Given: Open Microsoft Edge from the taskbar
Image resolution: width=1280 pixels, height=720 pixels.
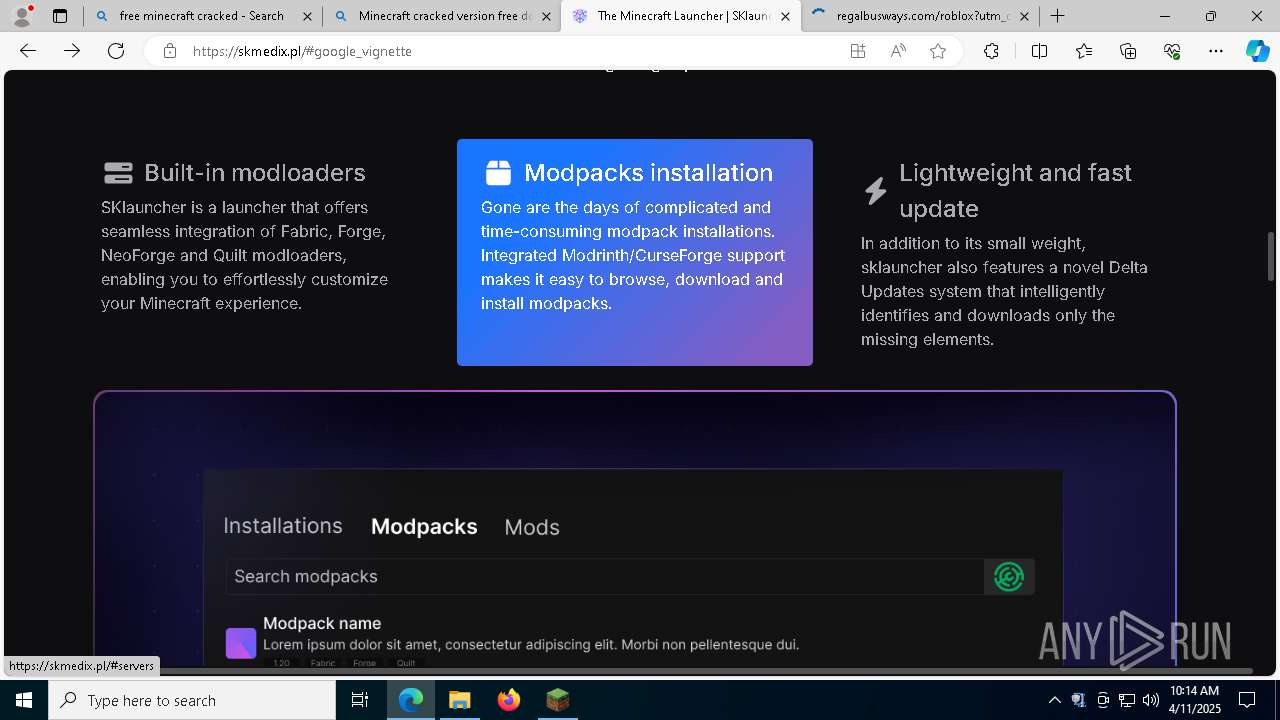Looking at the screenshot, I should pyautogui.click(x=411, y=700).
